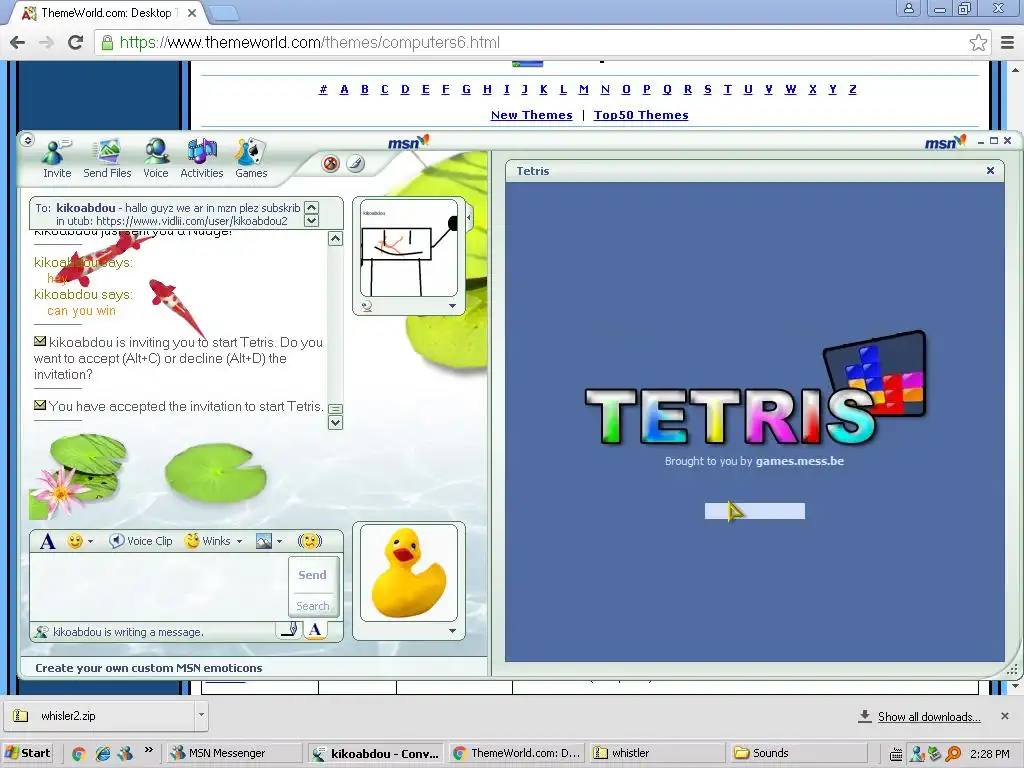
Task: Switch to text typing mode
Action: click(315, 630)
